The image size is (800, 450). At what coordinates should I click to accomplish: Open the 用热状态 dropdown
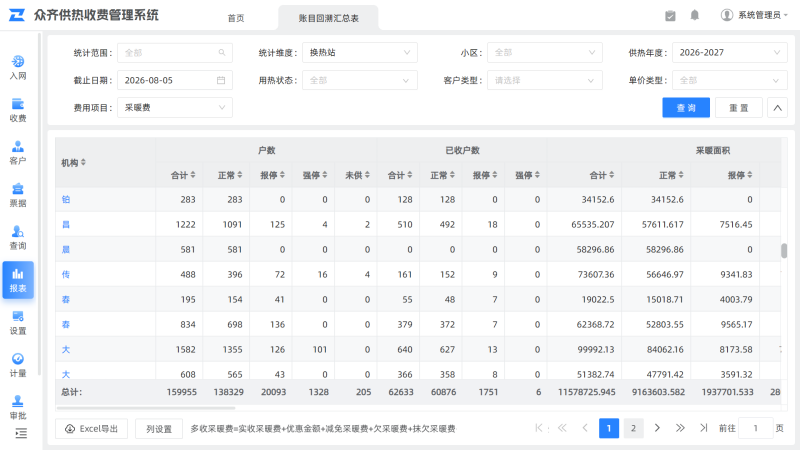point(360,80)
